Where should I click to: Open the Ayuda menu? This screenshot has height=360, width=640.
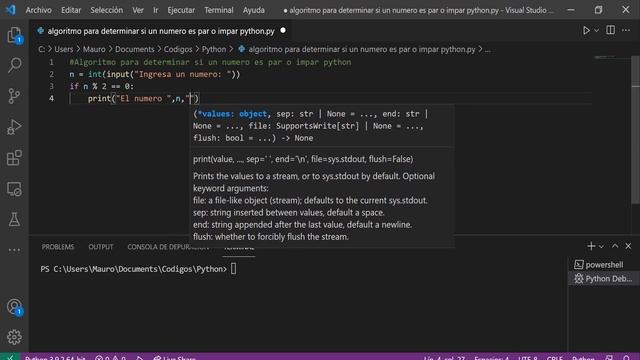[254, 10]
